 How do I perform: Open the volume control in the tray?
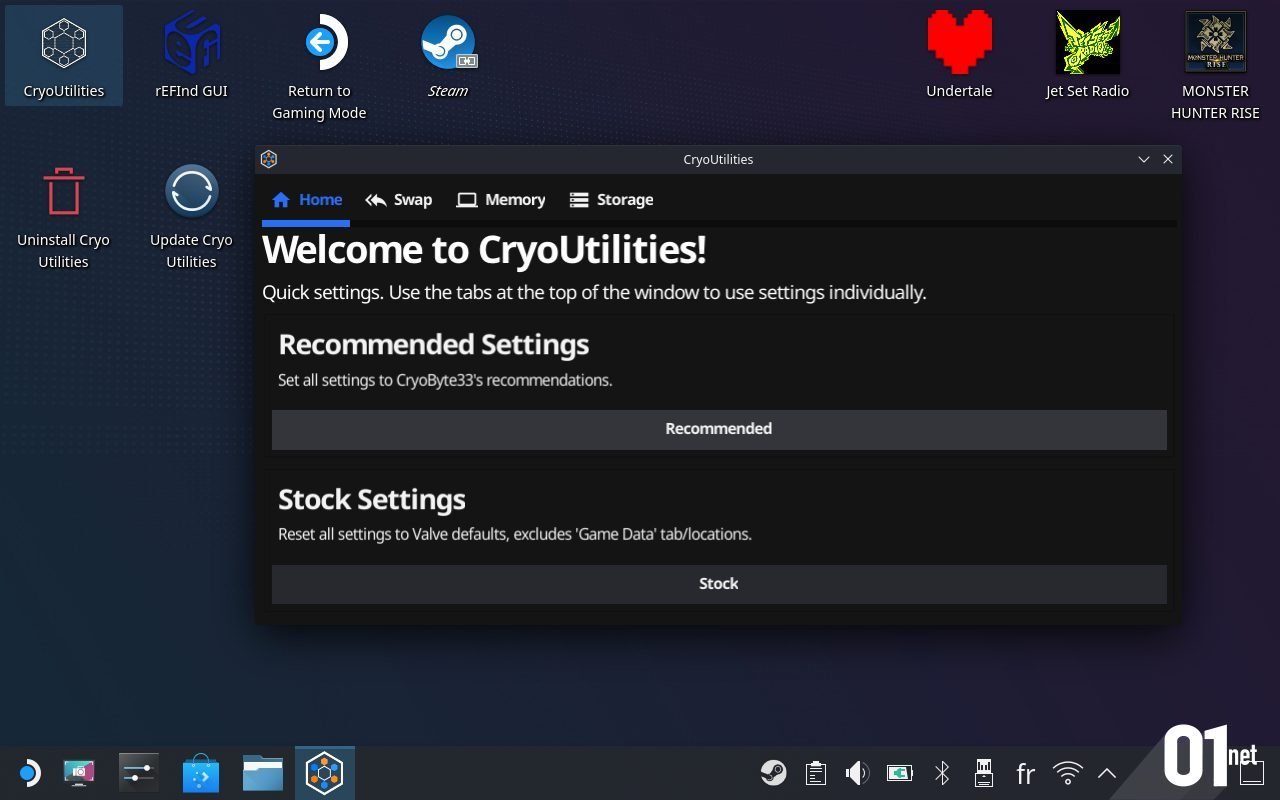click(x=857, y=773)
